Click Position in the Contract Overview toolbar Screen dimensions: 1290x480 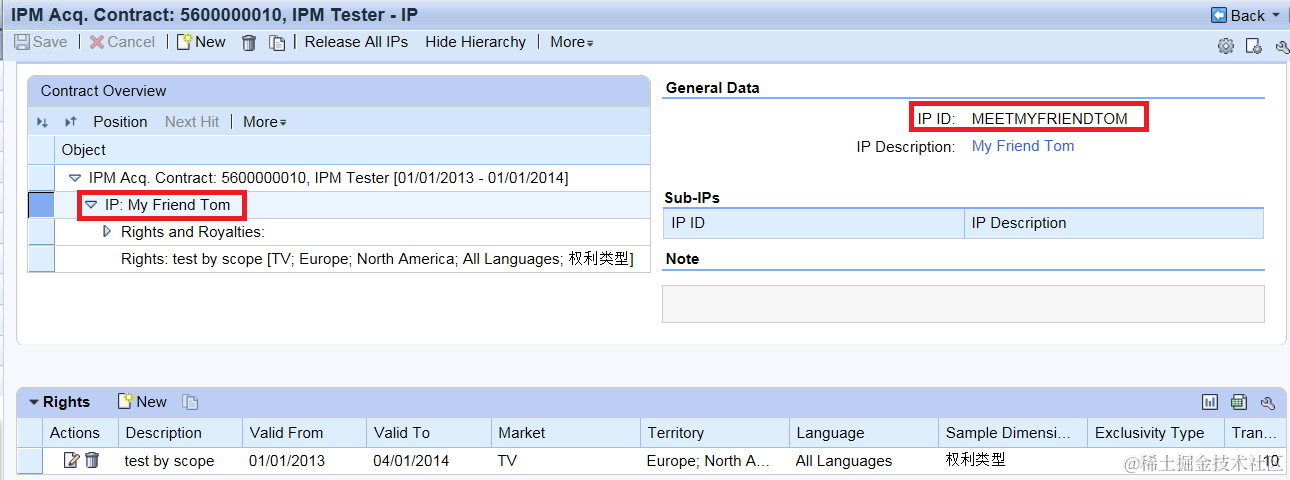coord(120,122)
